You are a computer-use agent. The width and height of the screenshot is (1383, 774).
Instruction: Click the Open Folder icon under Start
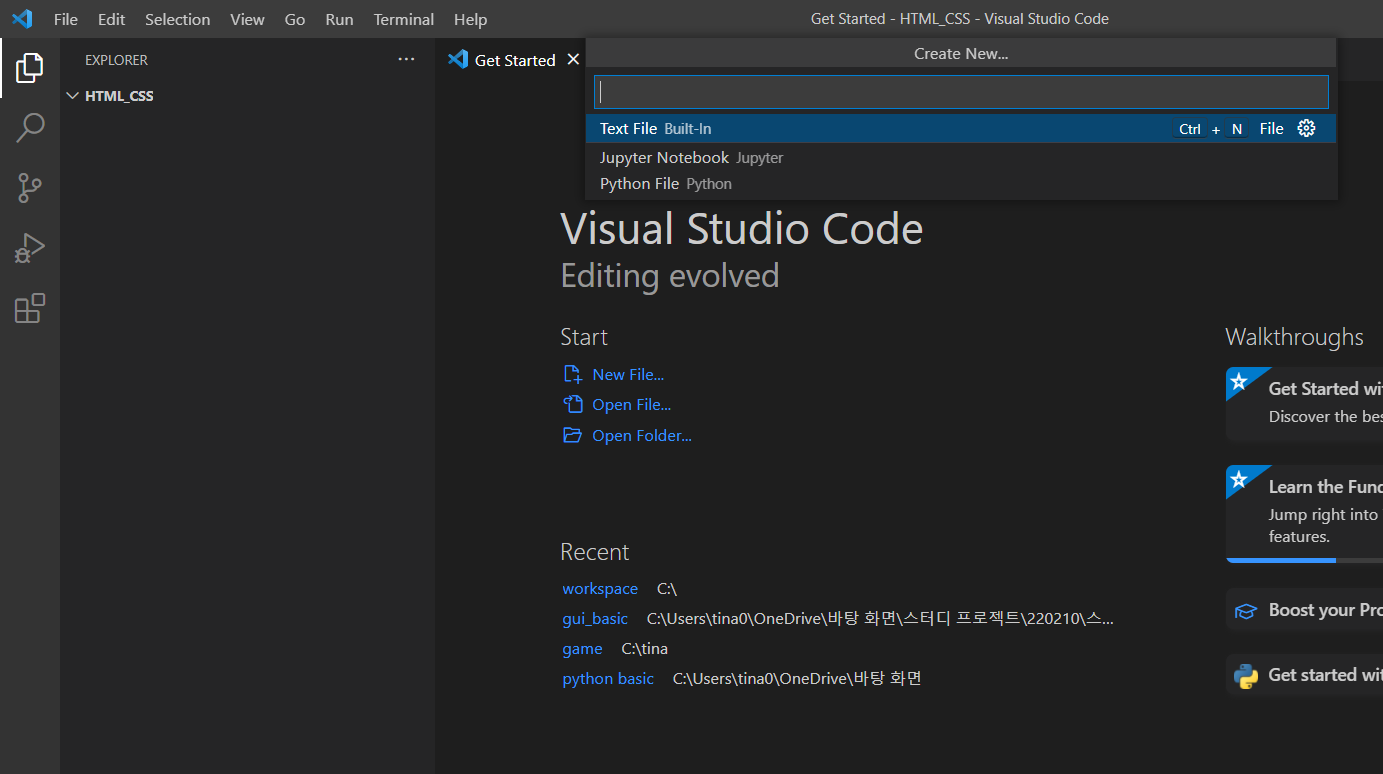tap(572, 435)
